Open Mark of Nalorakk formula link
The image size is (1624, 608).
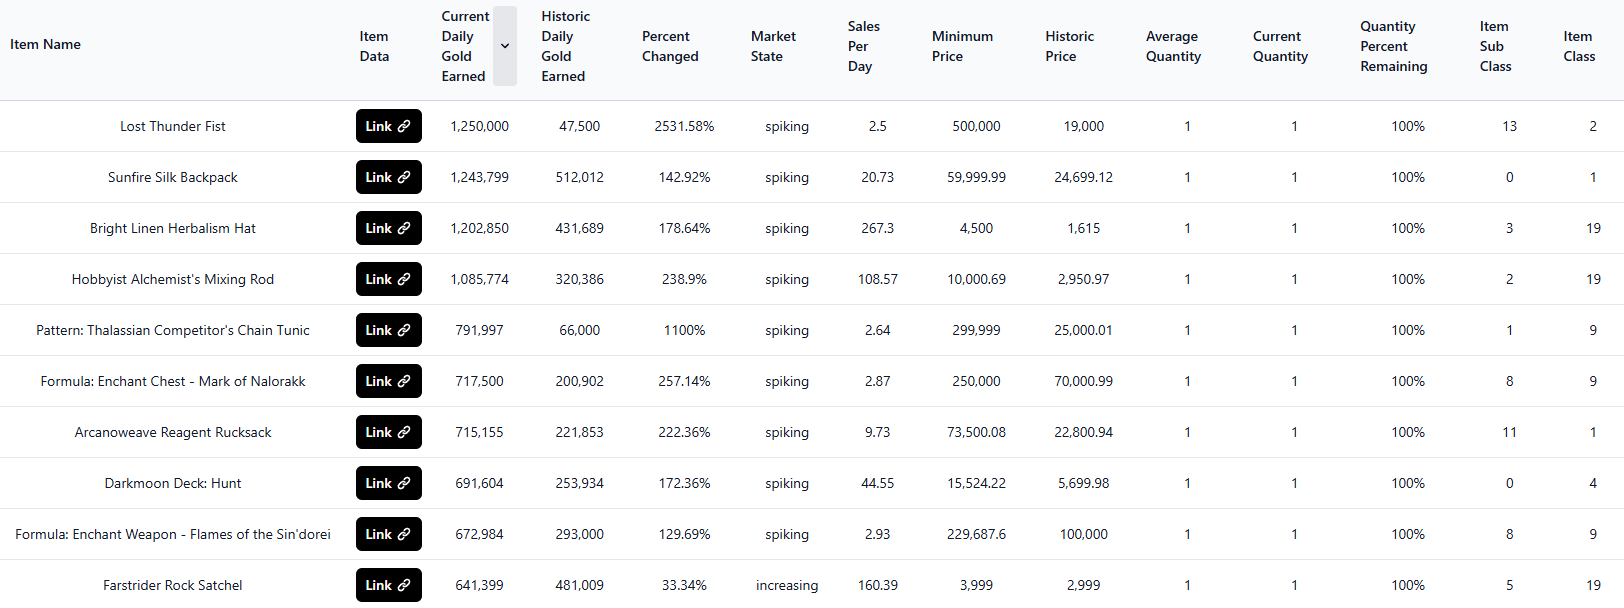388,381
